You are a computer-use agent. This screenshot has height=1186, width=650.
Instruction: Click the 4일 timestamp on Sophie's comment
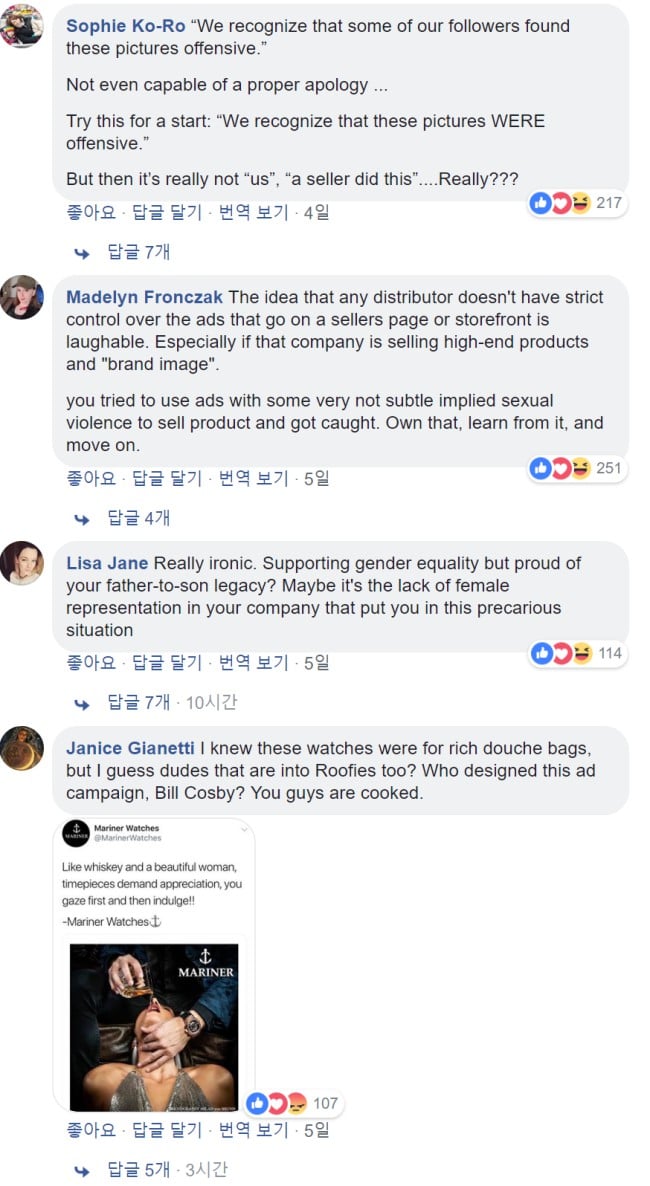(316, 212)
